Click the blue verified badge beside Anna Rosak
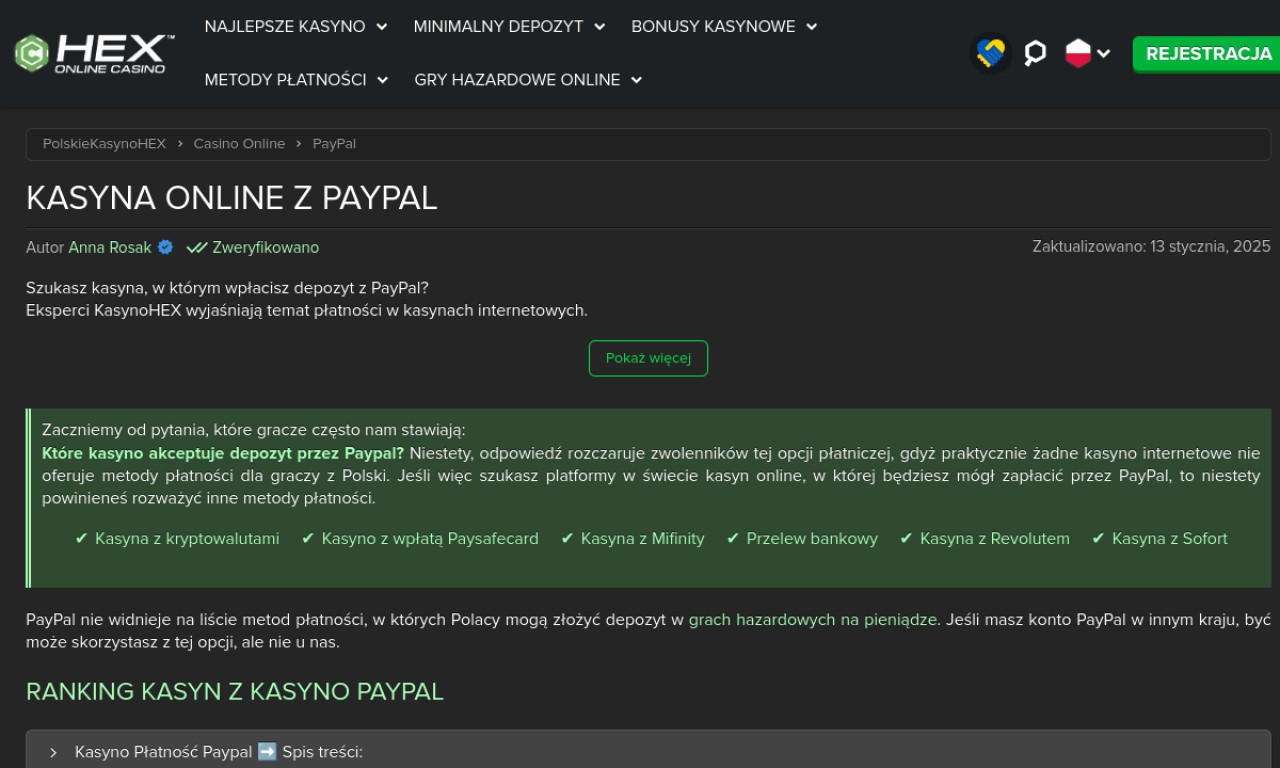Viewport: 1280px width, 768px height. pyautogui.click(x=166, y=247)
